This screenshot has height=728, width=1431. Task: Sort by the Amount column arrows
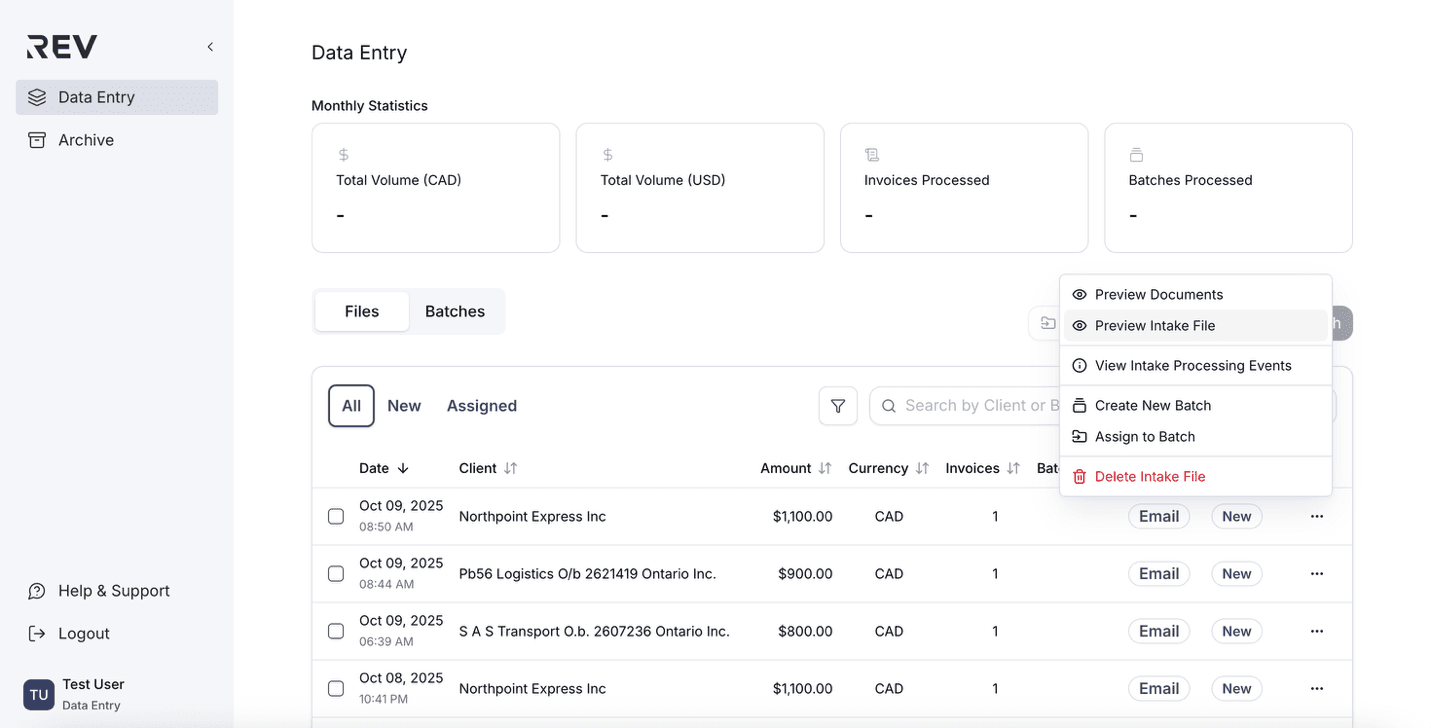click(825, 468)
